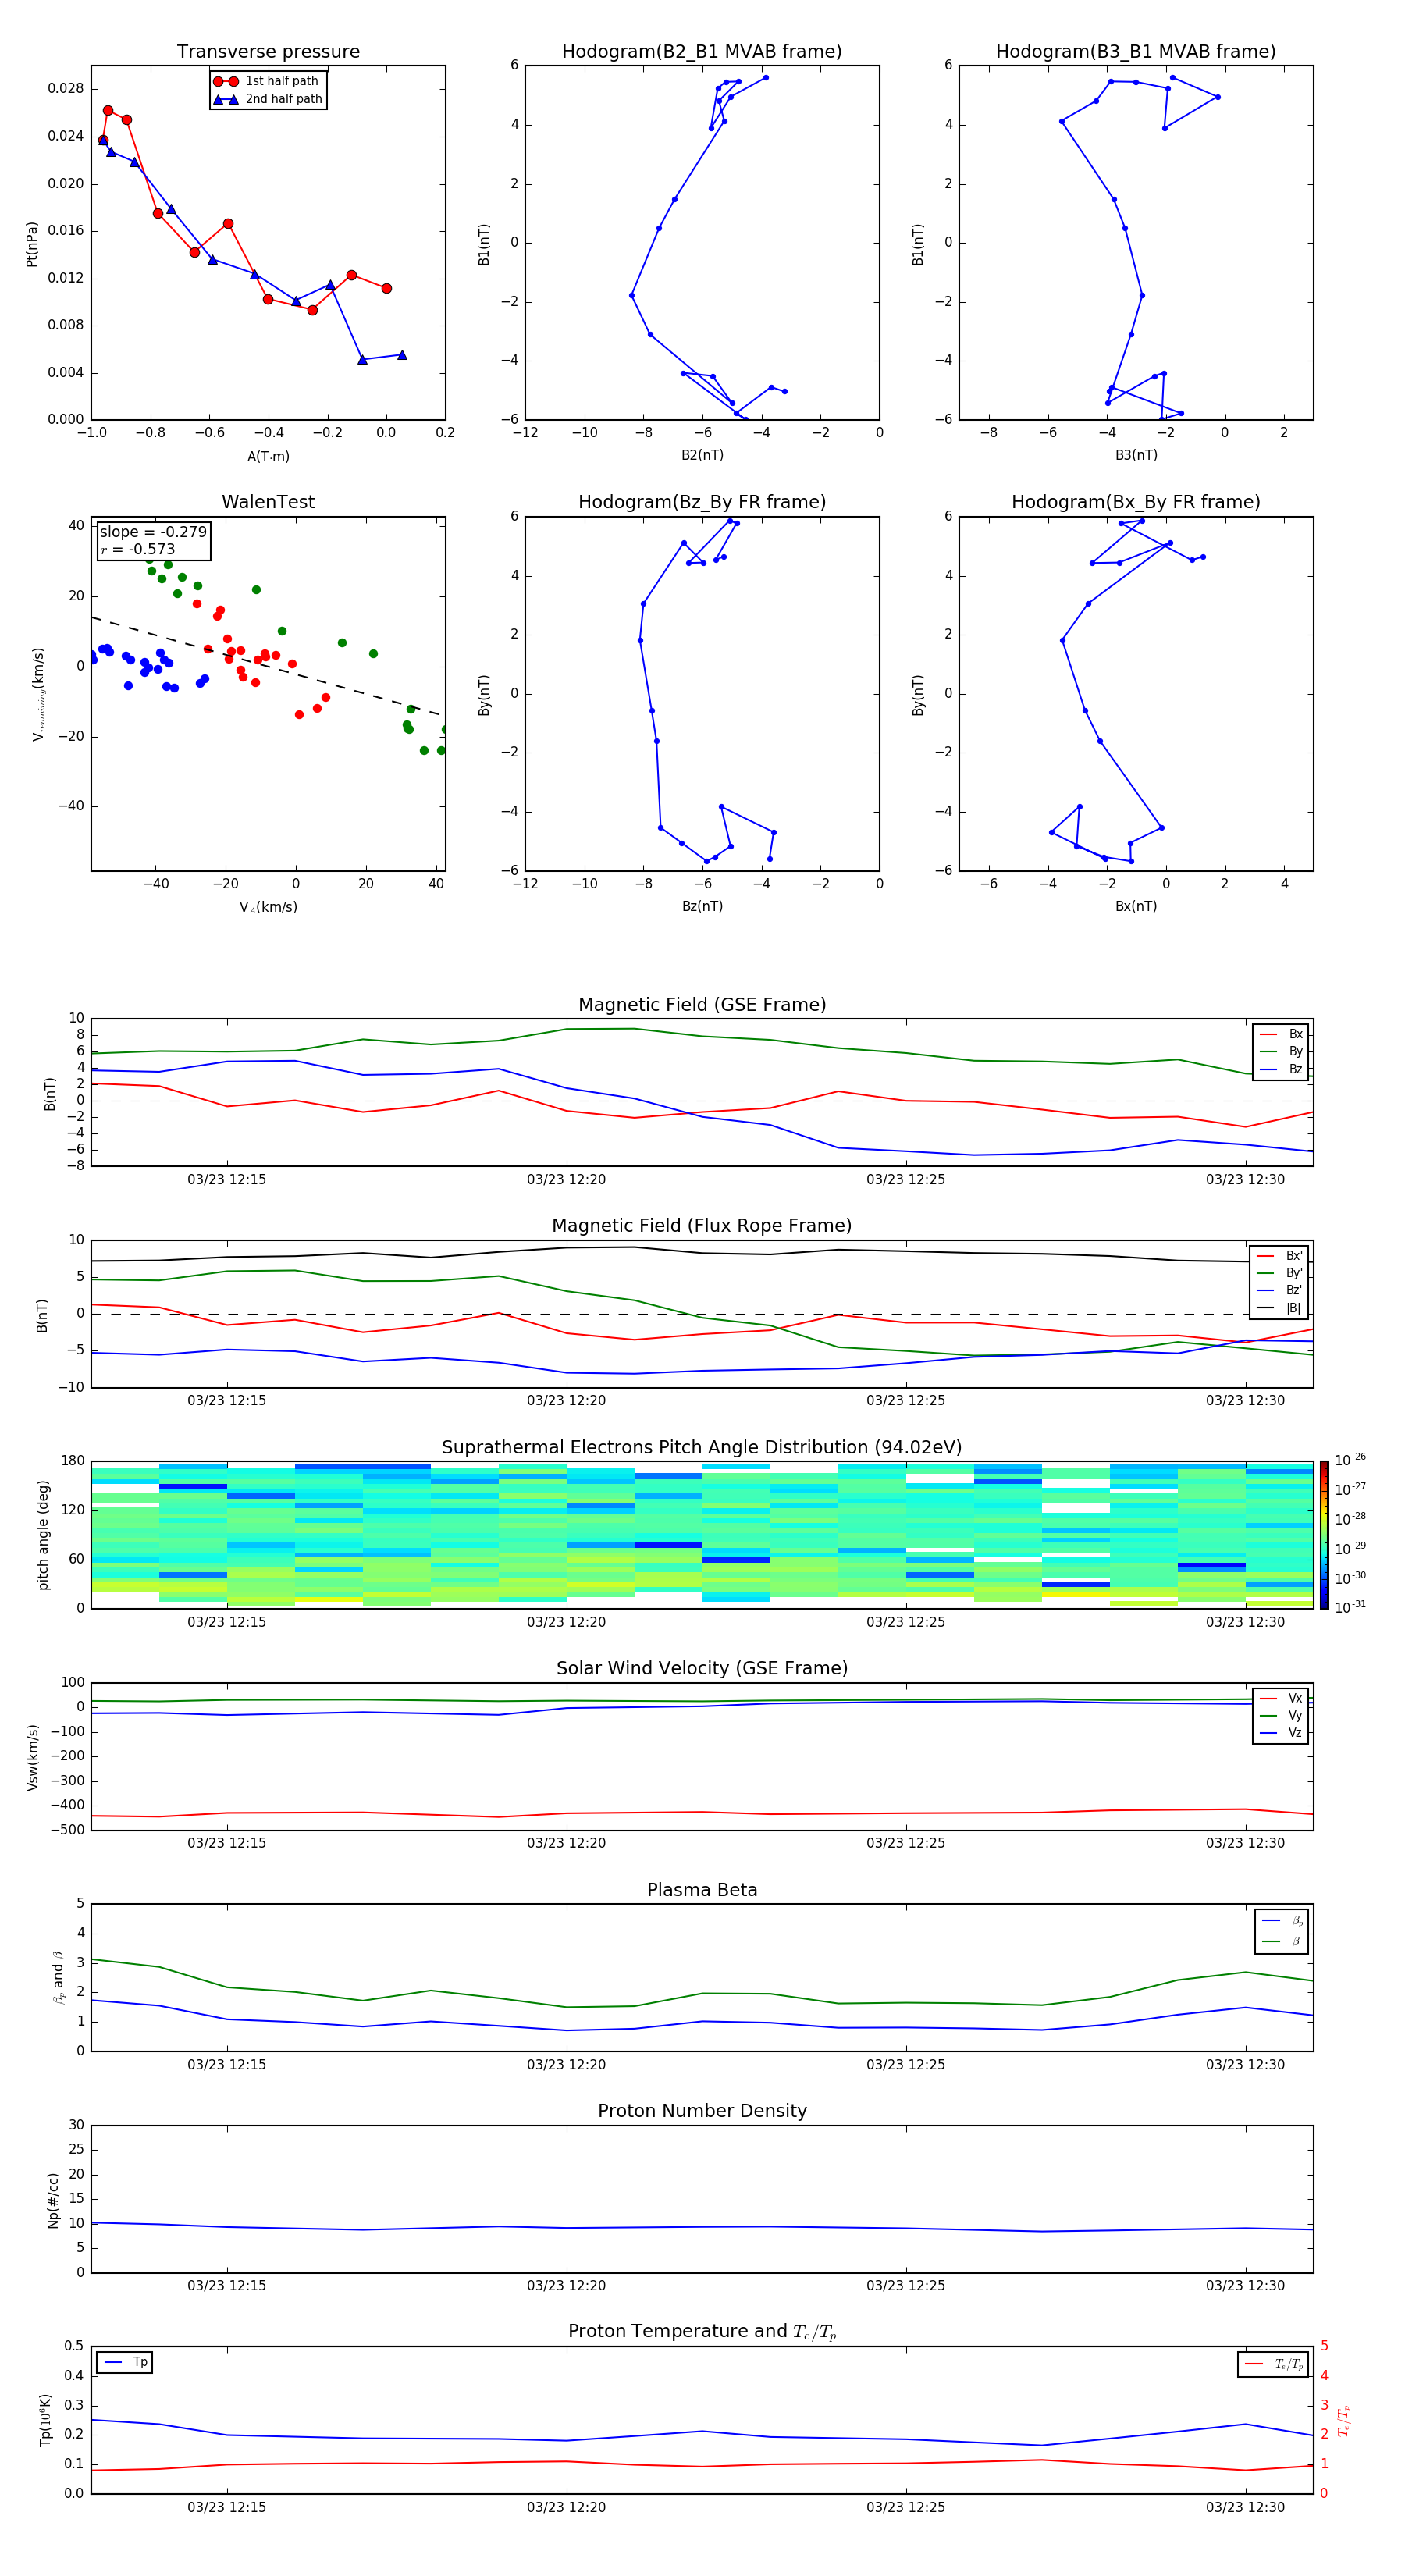
Task: Click the 'VA(km/s)' axis label
Action: tap(268, 907)
